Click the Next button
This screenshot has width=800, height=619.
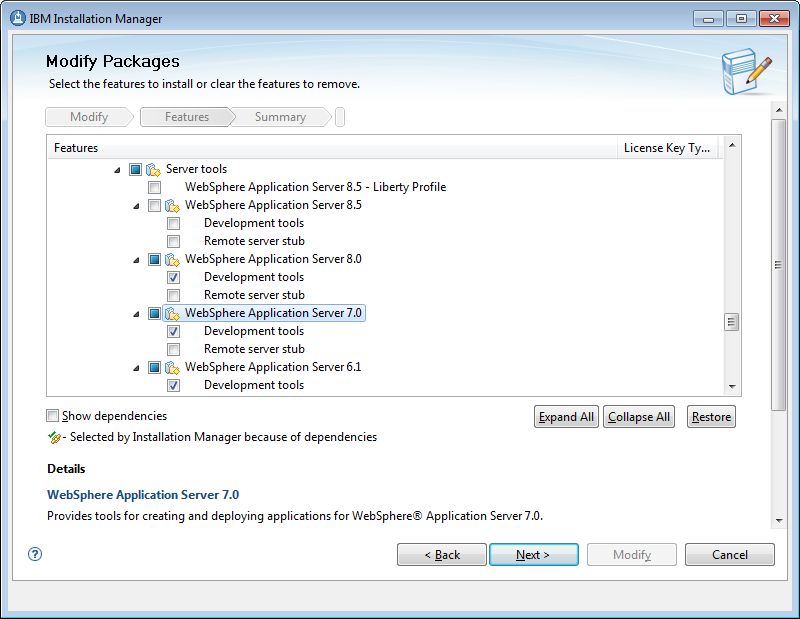(x=533, y=553)
